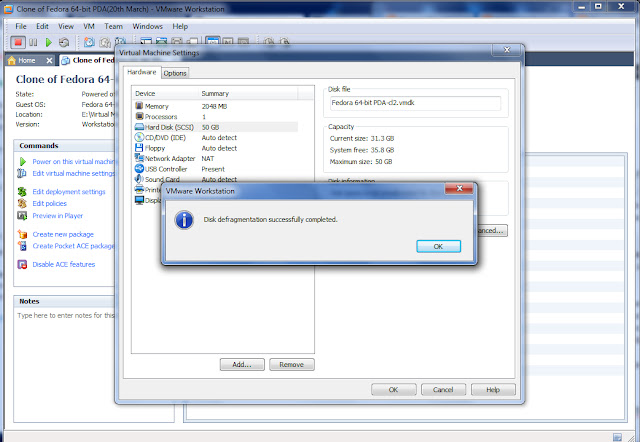Select the Clone of Fedora tab
Screen dimensions: 640x442
click(x=88, y=60)
